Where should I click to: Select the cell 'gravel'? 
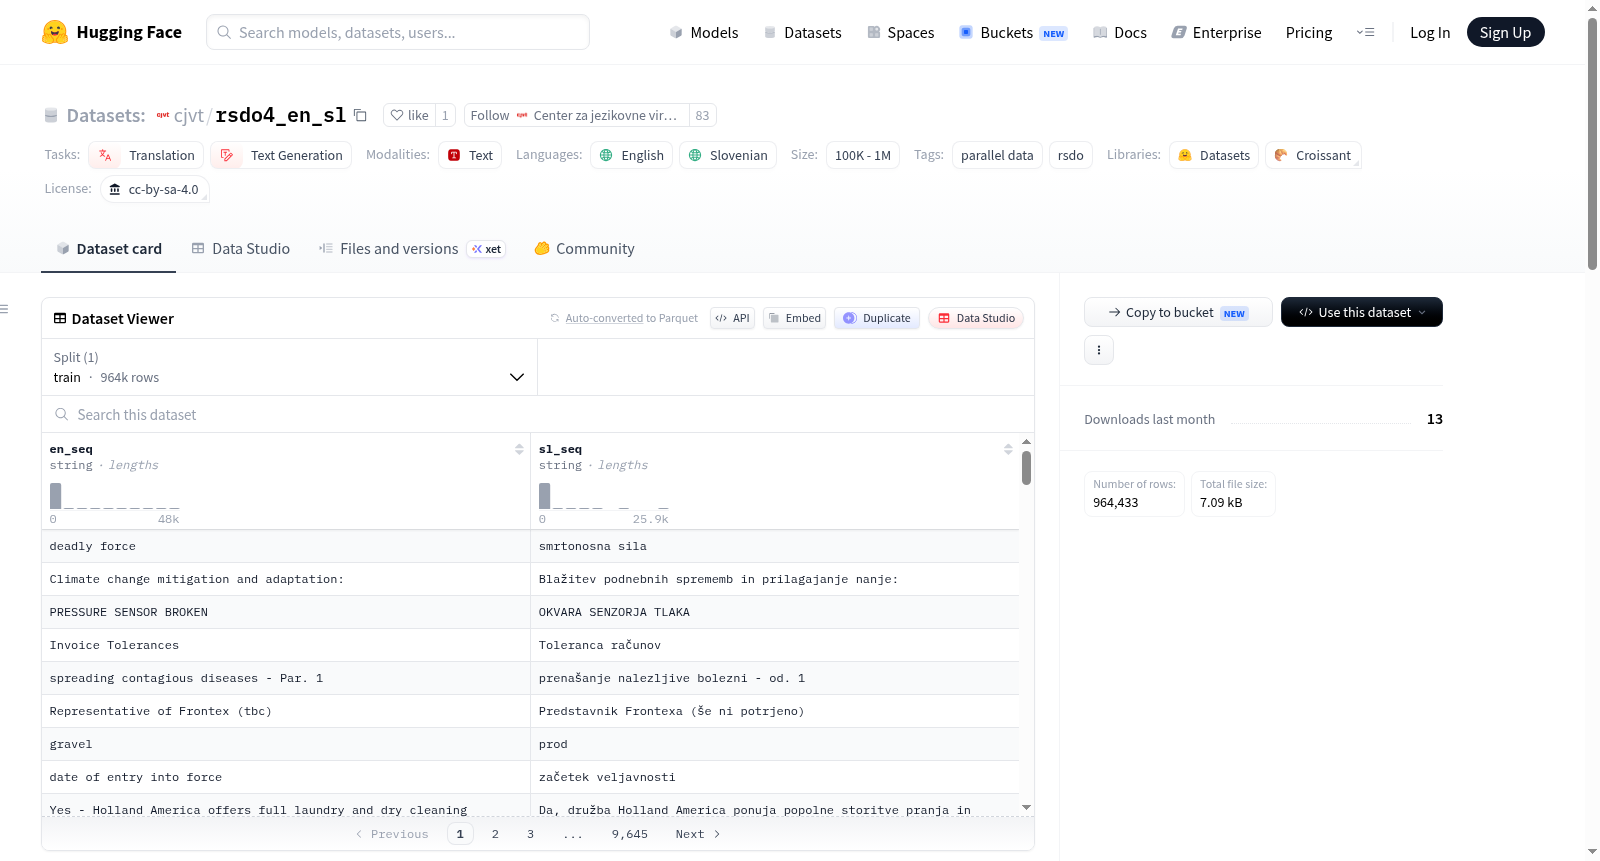(x=286, y=744)
